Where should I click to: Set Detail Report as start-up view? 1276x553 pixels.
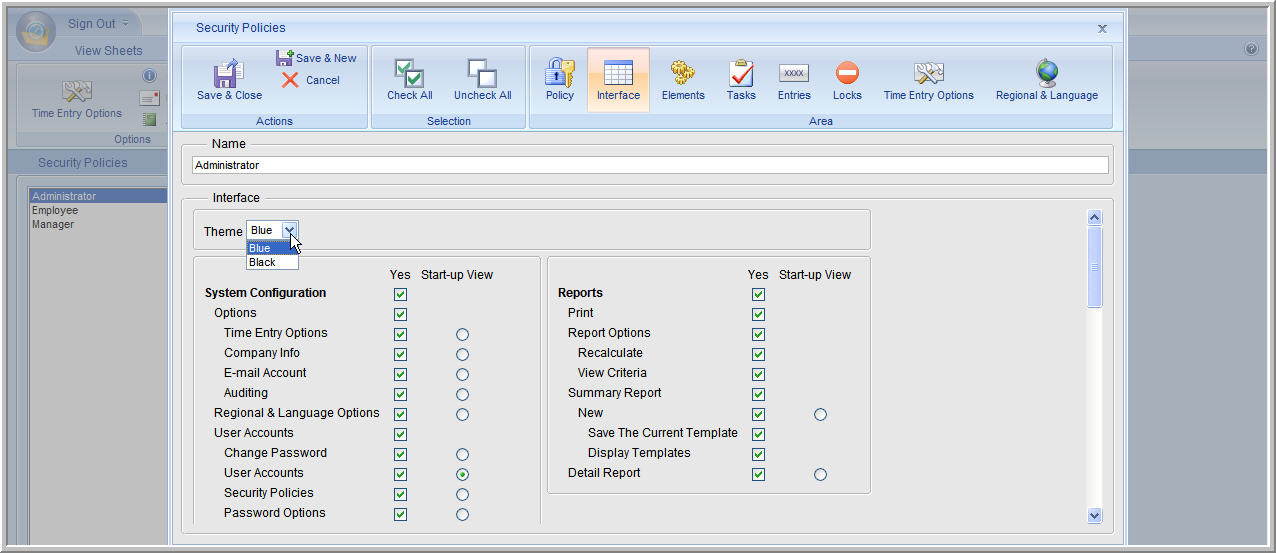pyautogui.click(x=820, y=474)
